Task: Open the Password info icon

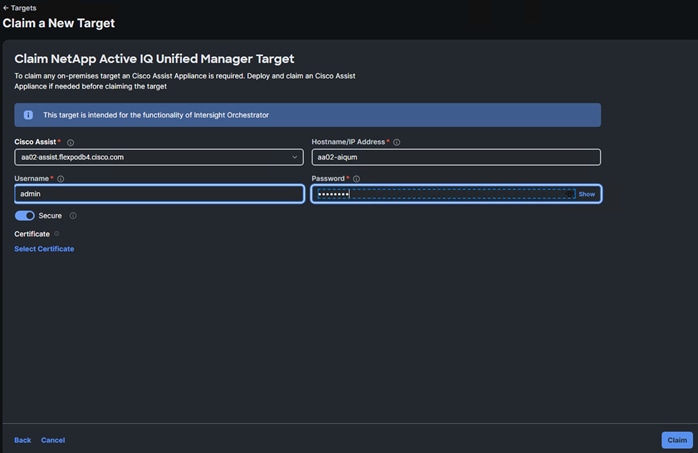Action: coord(357,179)
